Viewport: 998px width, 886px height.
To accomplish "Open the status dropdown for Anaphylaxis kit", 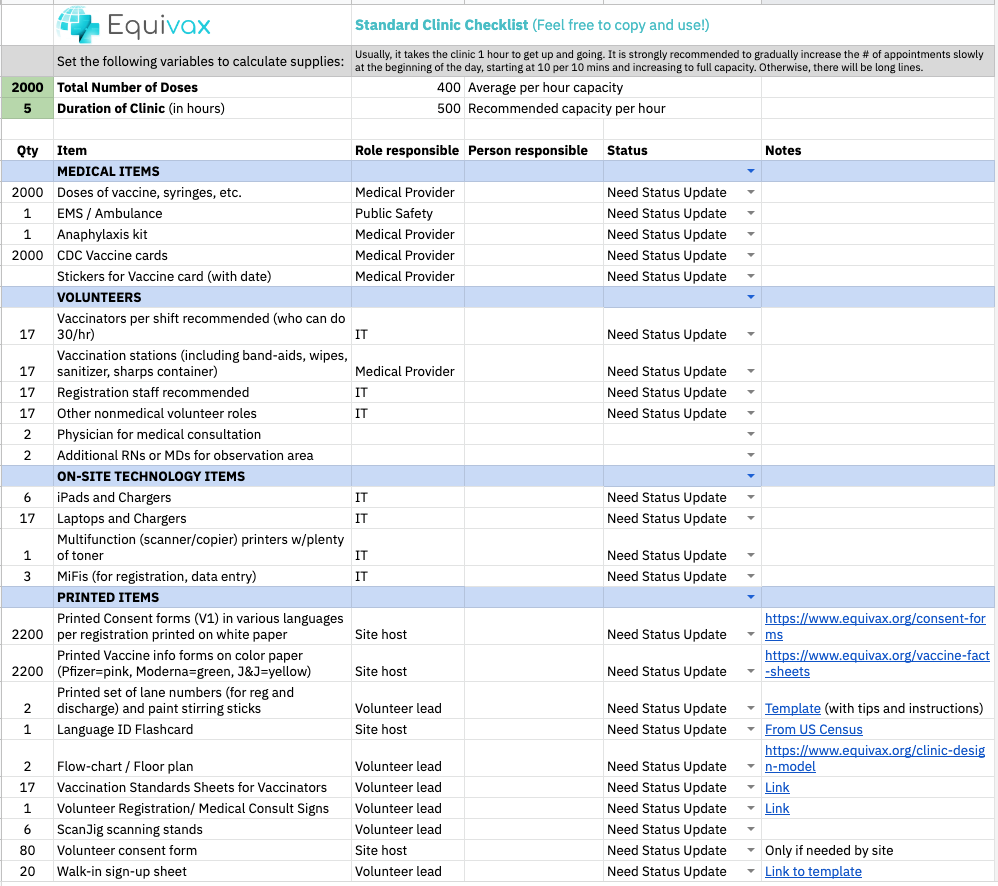I will [751, 234].
